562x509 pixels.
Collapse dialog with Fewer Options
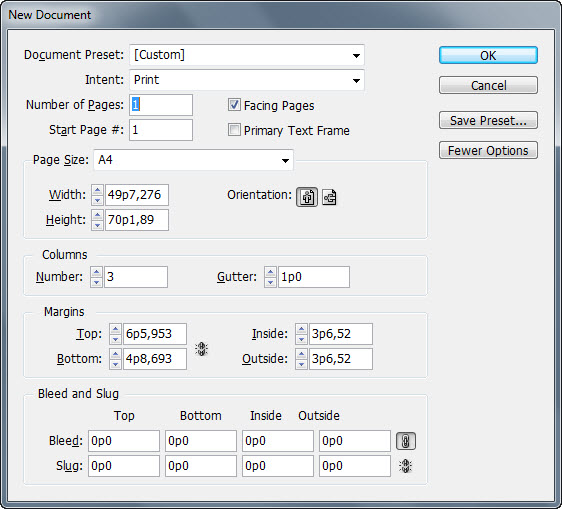(488, 151)
